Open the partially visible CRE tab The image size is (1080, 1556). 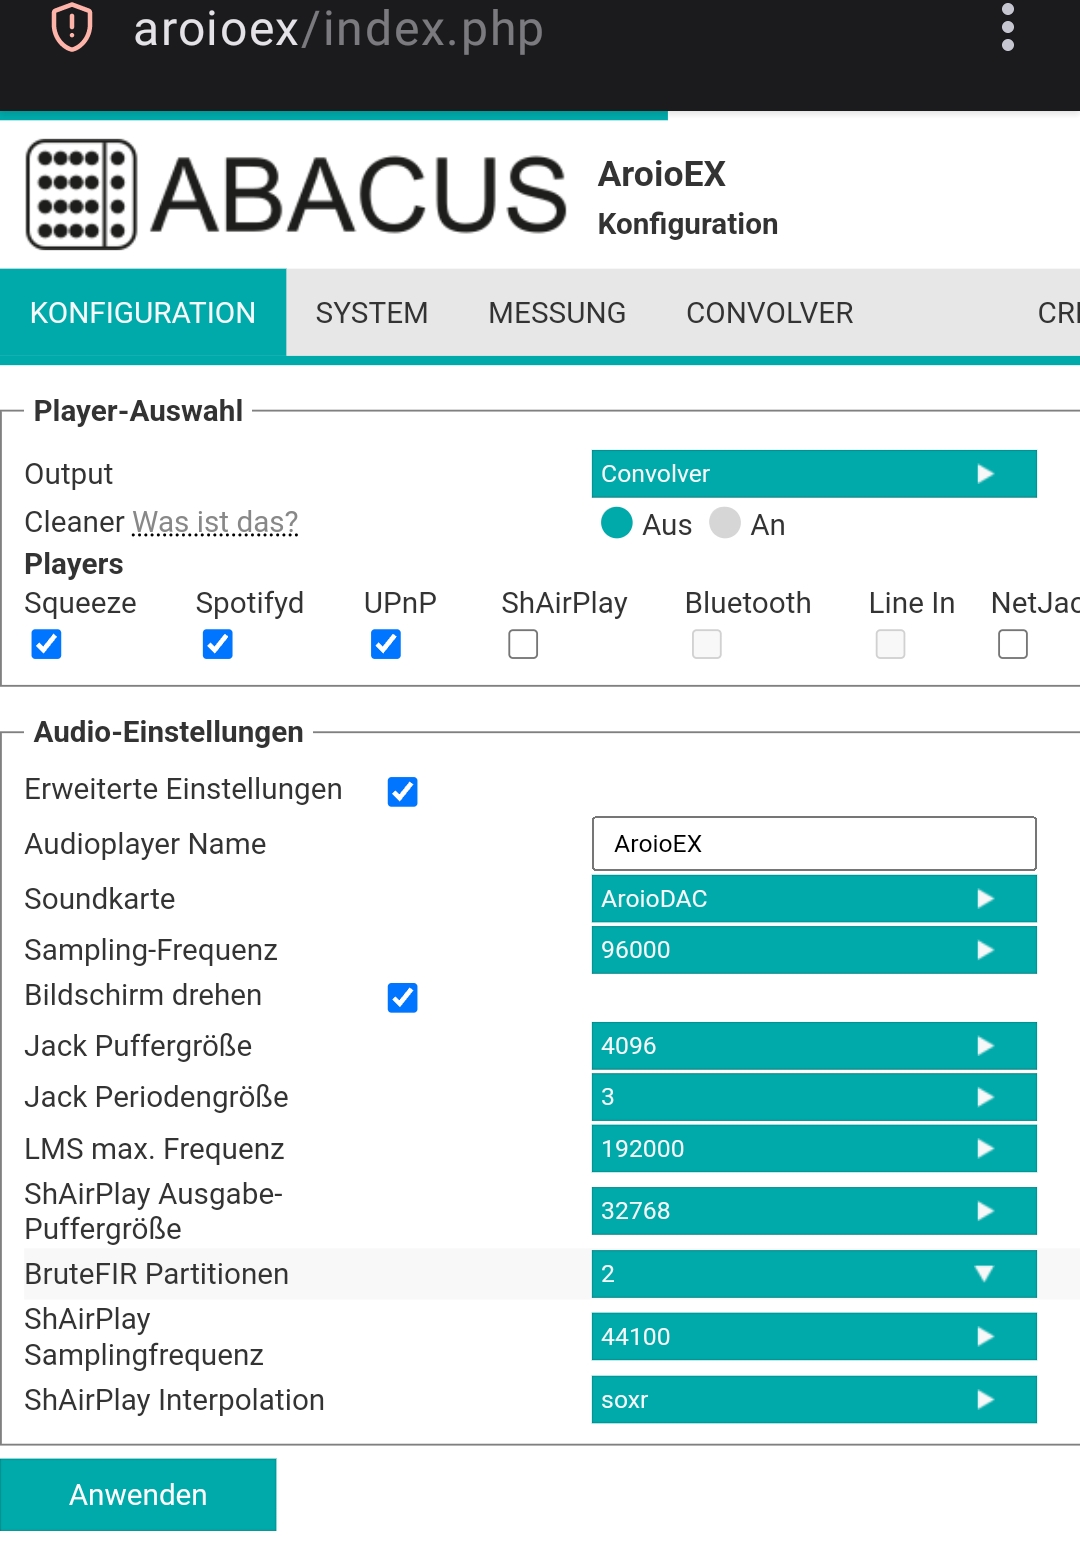pos(1058,313)
